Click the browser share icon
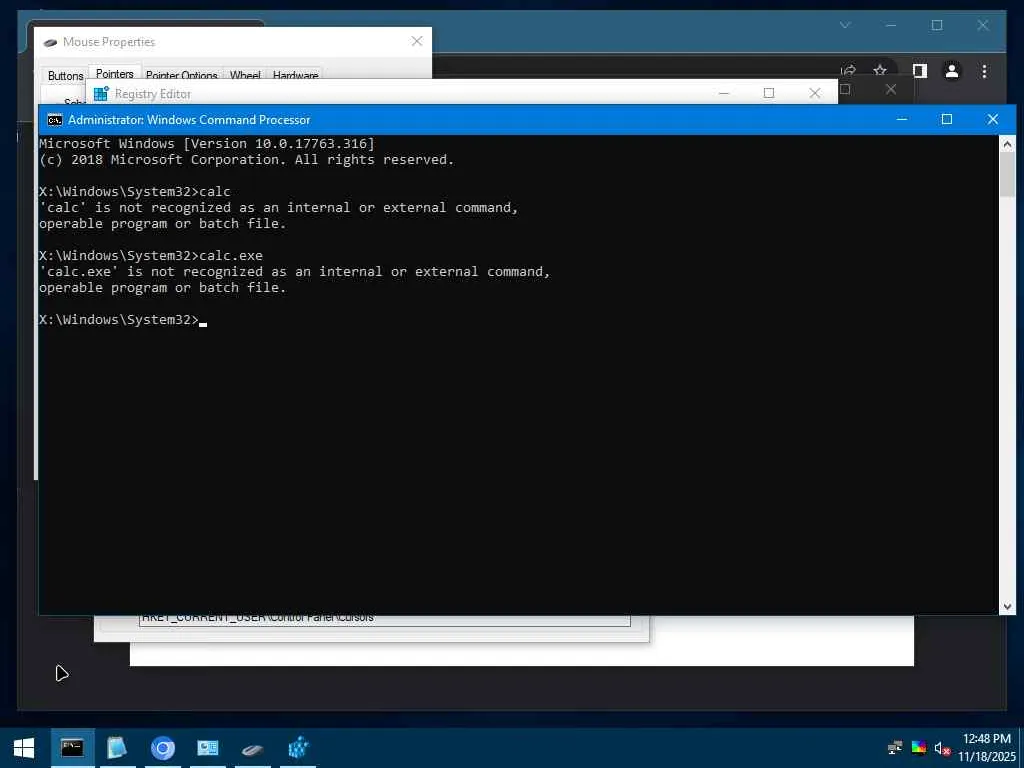1024x768 pixels. (848, 71)
